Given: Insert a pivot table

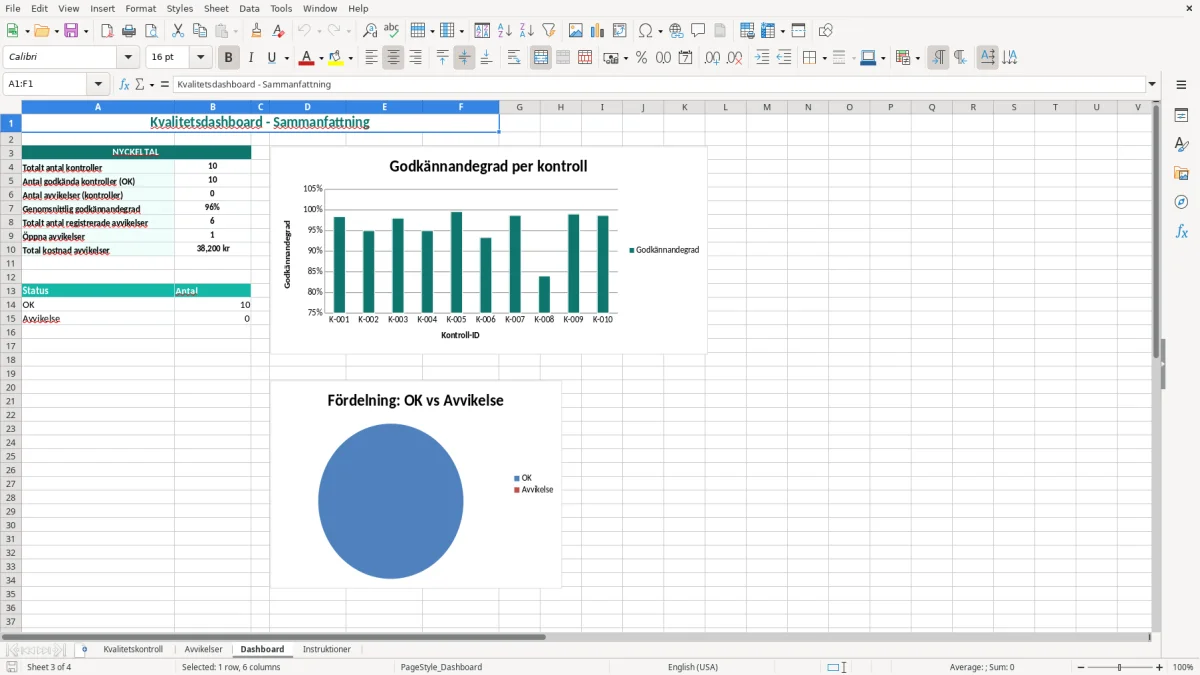Looking at the screenshot, I should [x=619, y=31].
